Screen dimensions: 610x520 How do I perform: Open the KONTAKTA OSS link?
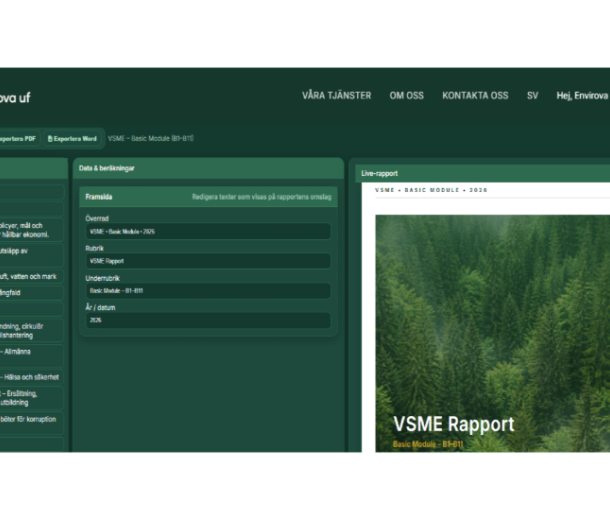(475, 96)
